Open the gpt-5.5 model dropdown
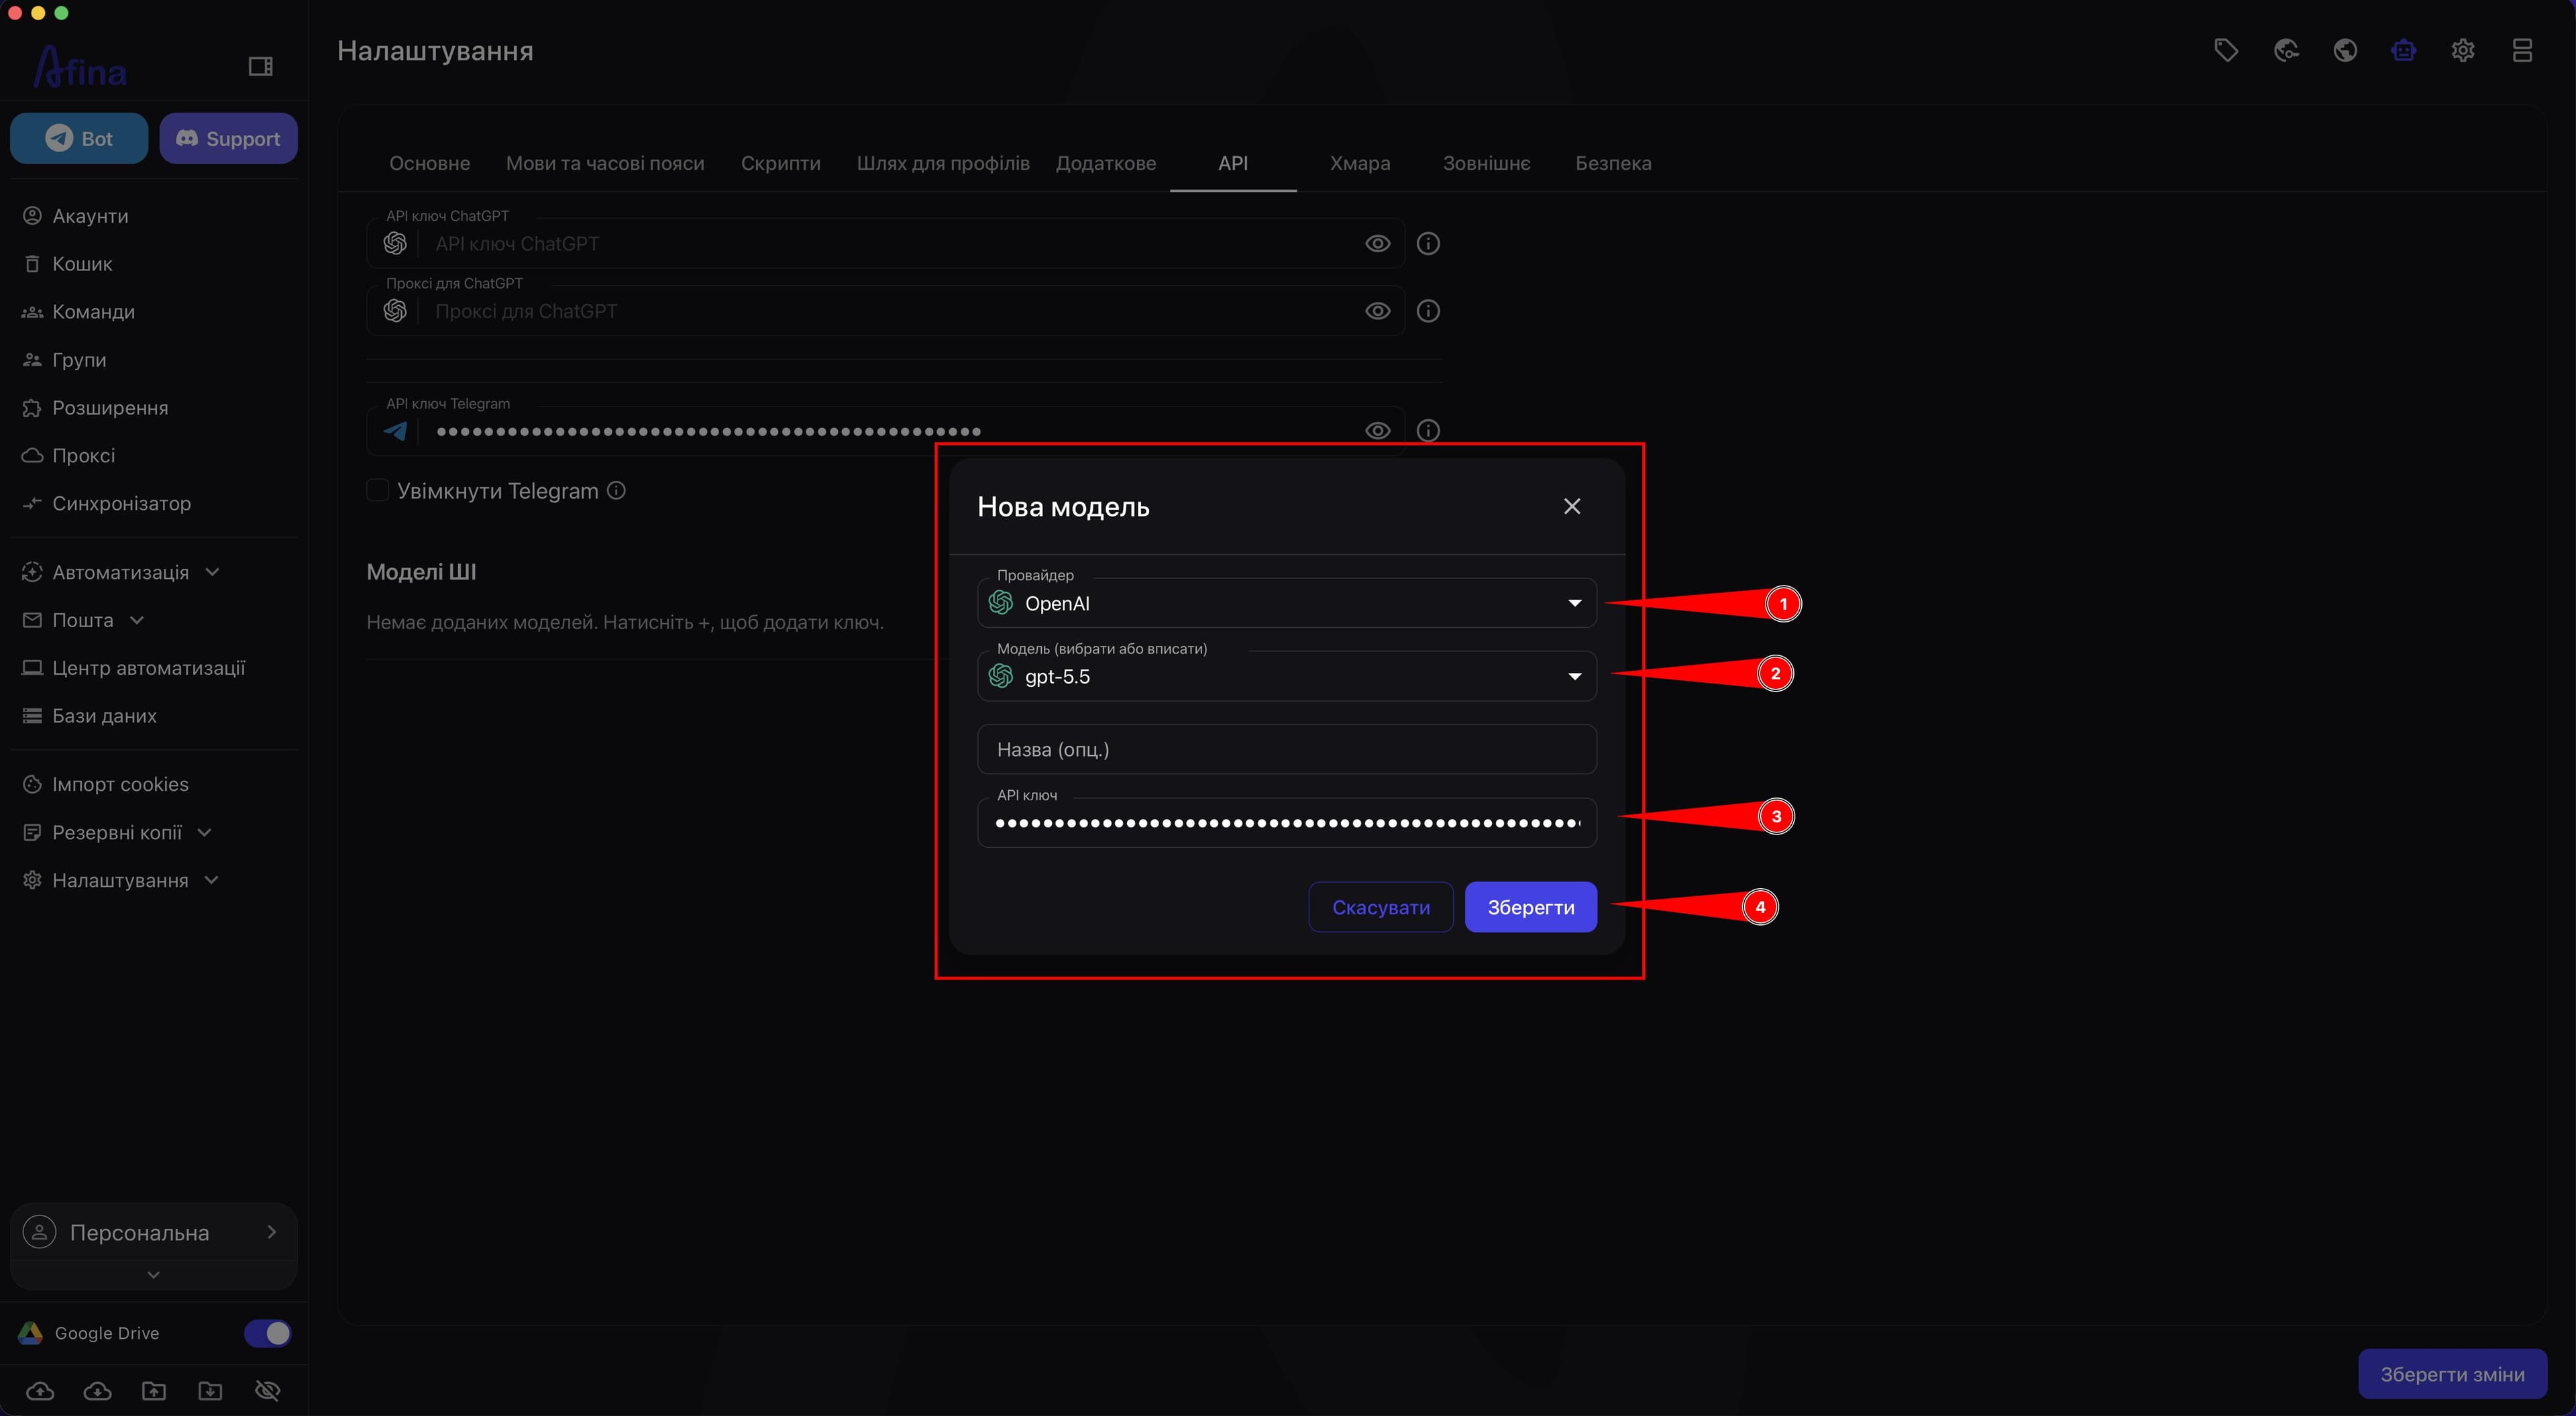The width and height of the screenshot is (2576, 1416). coord(1287,677)
